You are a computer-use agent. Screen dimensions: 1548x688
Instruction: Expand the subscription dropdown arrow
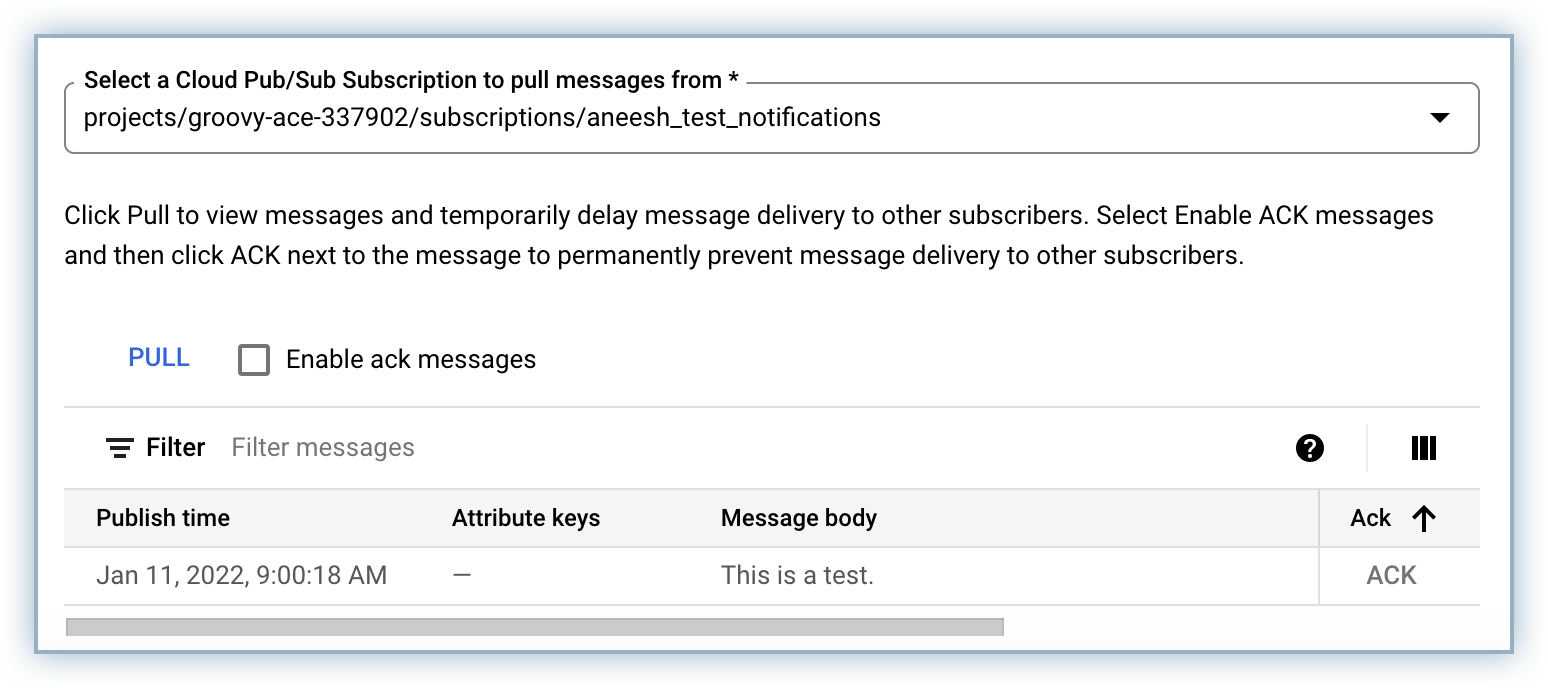click(x=1439, y=118)
